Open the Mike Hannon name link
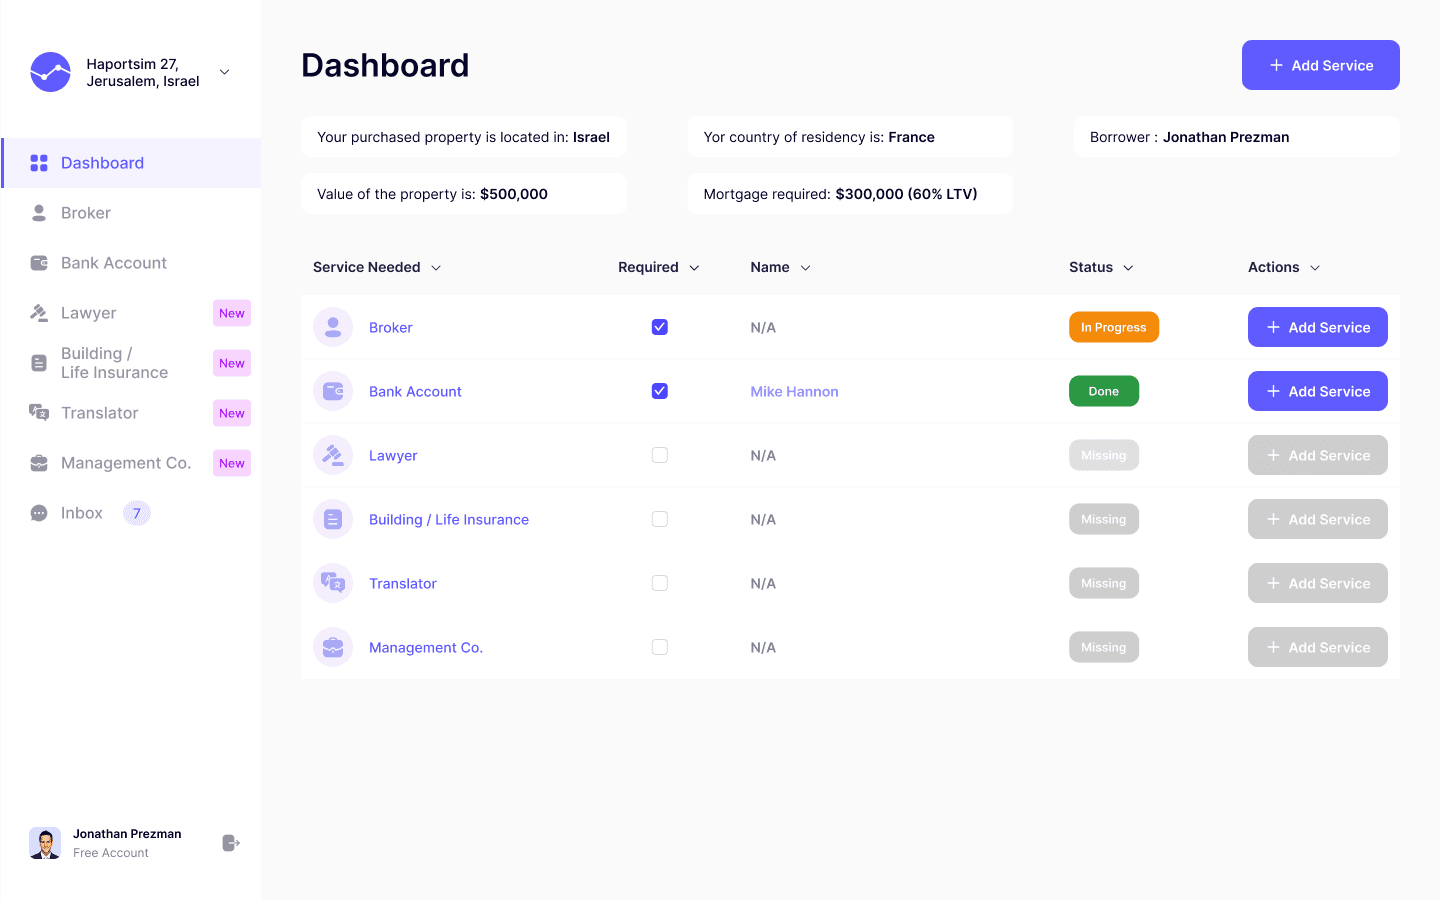Screen dimensions: 1440x900 coord(794,392)
